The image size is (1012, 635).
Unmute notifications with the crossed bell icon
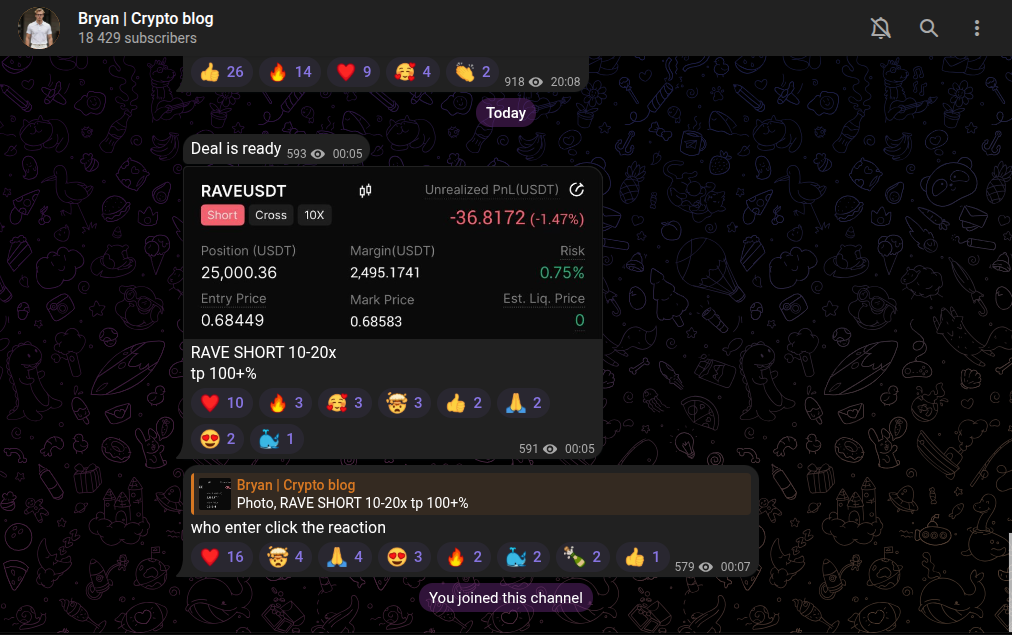click(880, 28)
